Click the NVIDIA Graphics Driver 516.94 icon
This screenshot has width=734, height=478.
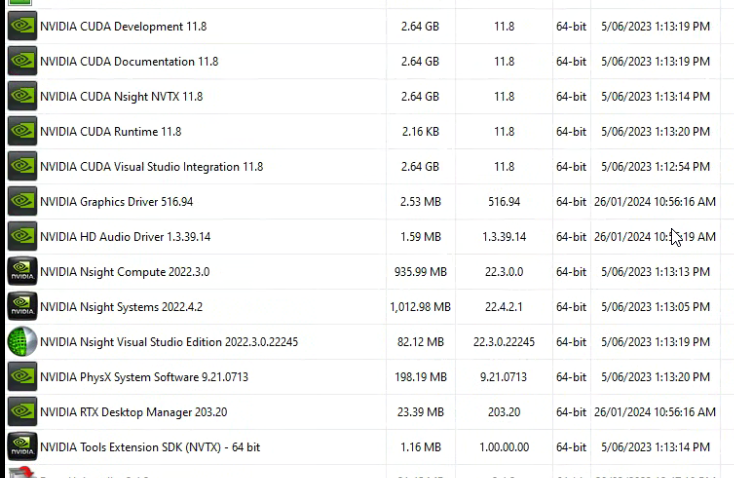point(22,202)
